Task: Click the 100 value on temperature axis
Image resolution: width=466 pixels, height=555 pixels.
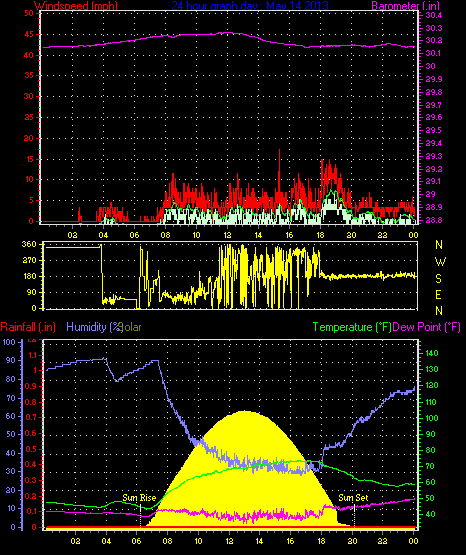Action: tap(431, 418)
